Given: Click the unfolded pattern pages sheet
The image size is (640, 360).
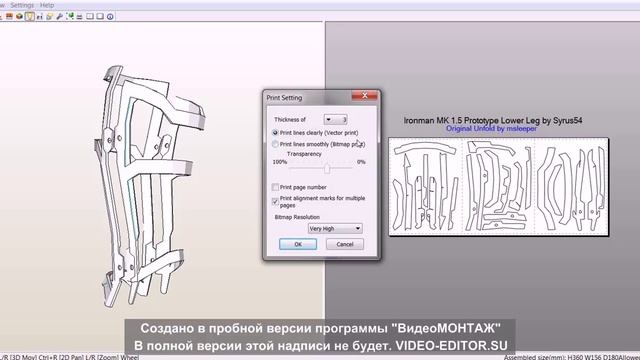Looking at the screenshot, I should pyautogui.click(x=498, y=187).
